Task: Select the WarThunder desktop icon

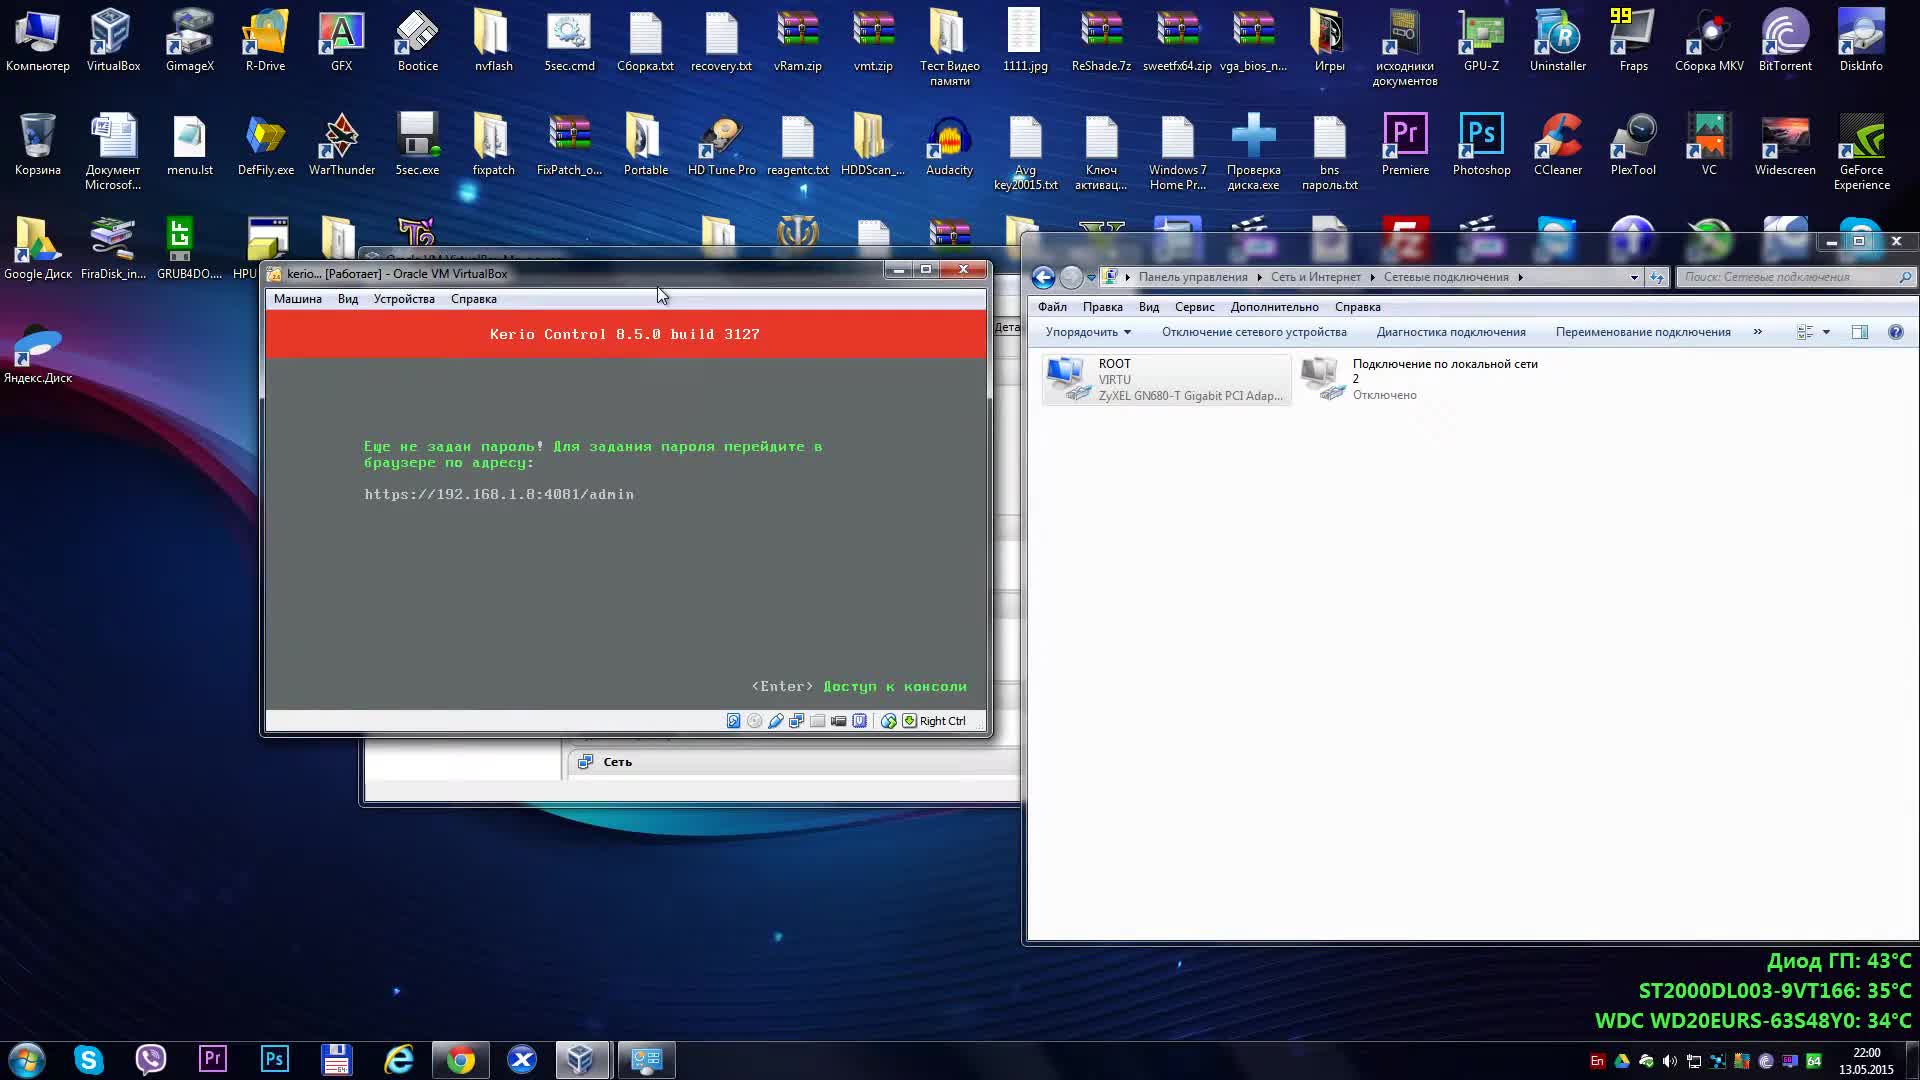Action: pos(341,145)
